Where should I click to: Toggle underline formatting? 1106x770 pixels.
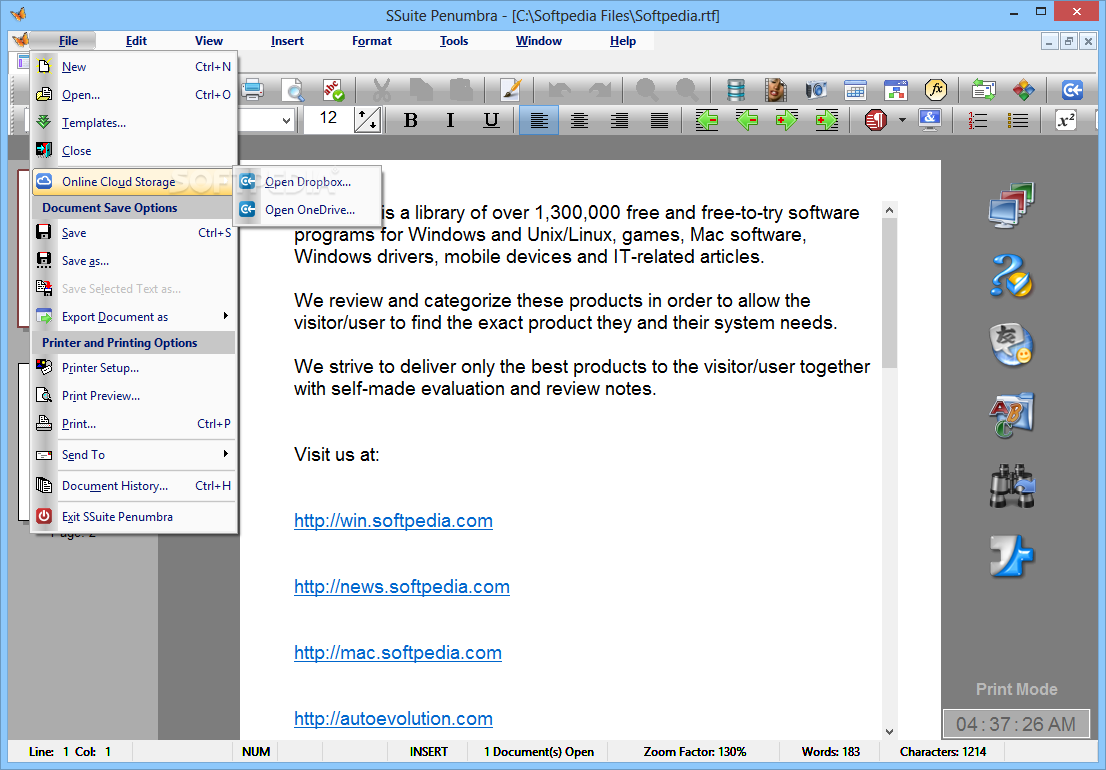pyautogui.click(x=491, y=121)
